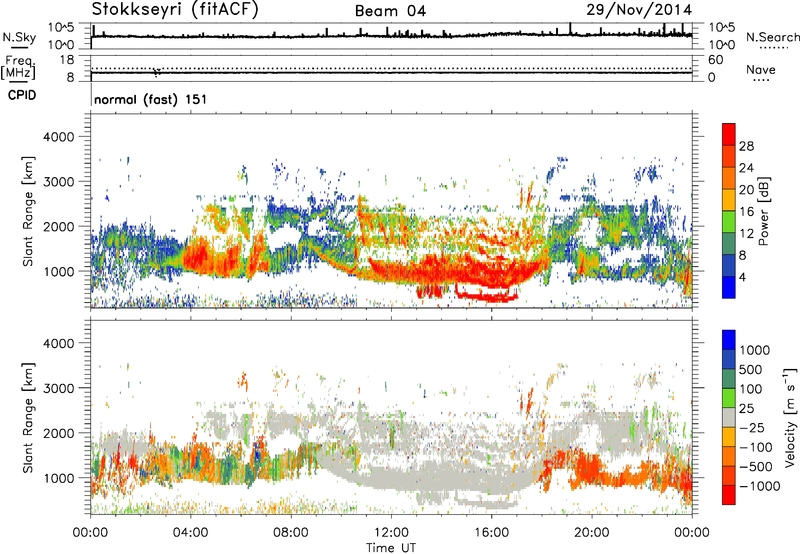Click the large gray ground-scatter region in the velocity plot

(x=434, y=477)
